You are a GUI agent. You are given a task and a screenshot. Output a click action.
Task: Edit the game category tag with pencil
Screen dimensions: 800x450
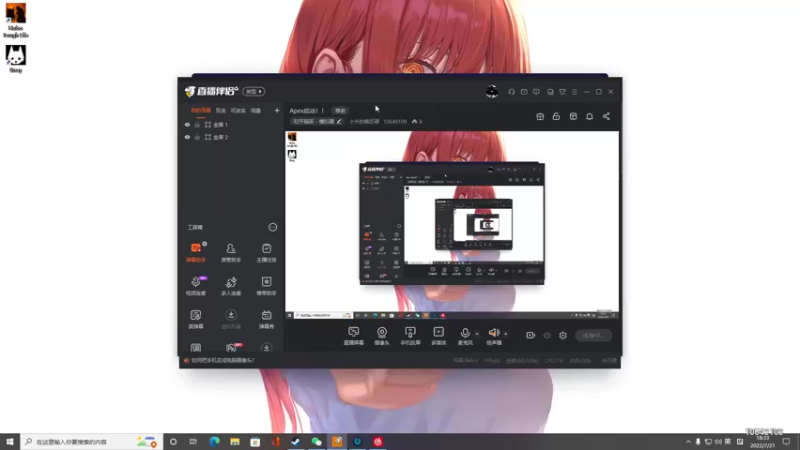pos(339,121)
